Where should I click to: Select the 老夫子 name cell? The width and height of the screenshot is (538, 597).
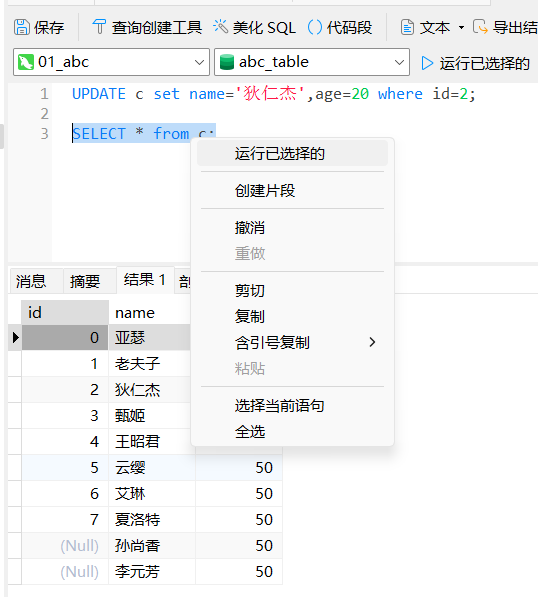tap(149, 364)
